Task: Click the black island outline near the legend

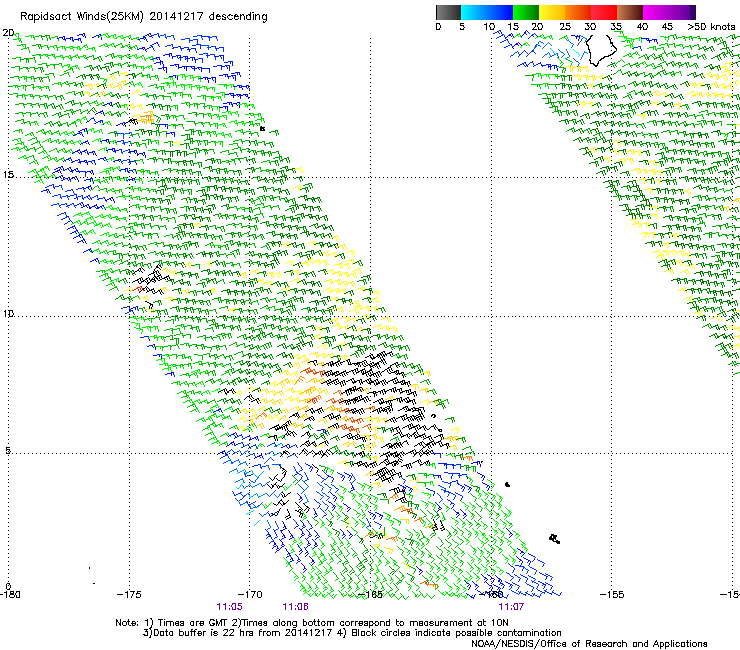Action: (602, 50)
